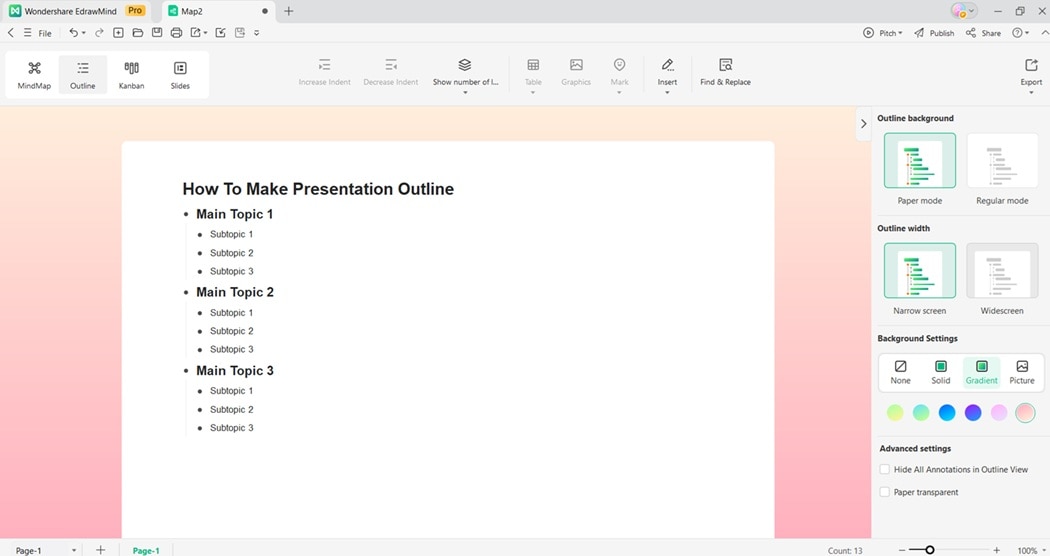The width and height of the screenshot is (1050, 556).
Task: Click the Graphics tool
Action: (576, 72)
